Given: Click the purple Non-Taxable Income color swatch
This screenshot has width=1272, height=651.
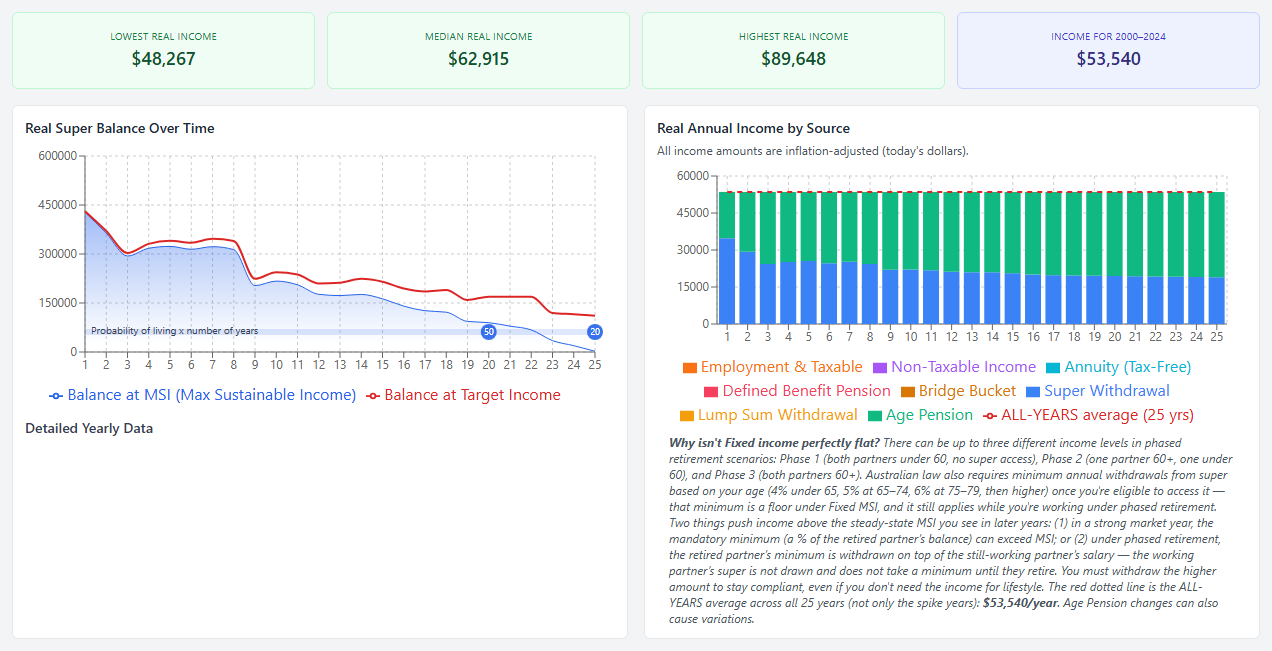Looking at the screenshot, I should pyautogui.click(x=879, y=368).
